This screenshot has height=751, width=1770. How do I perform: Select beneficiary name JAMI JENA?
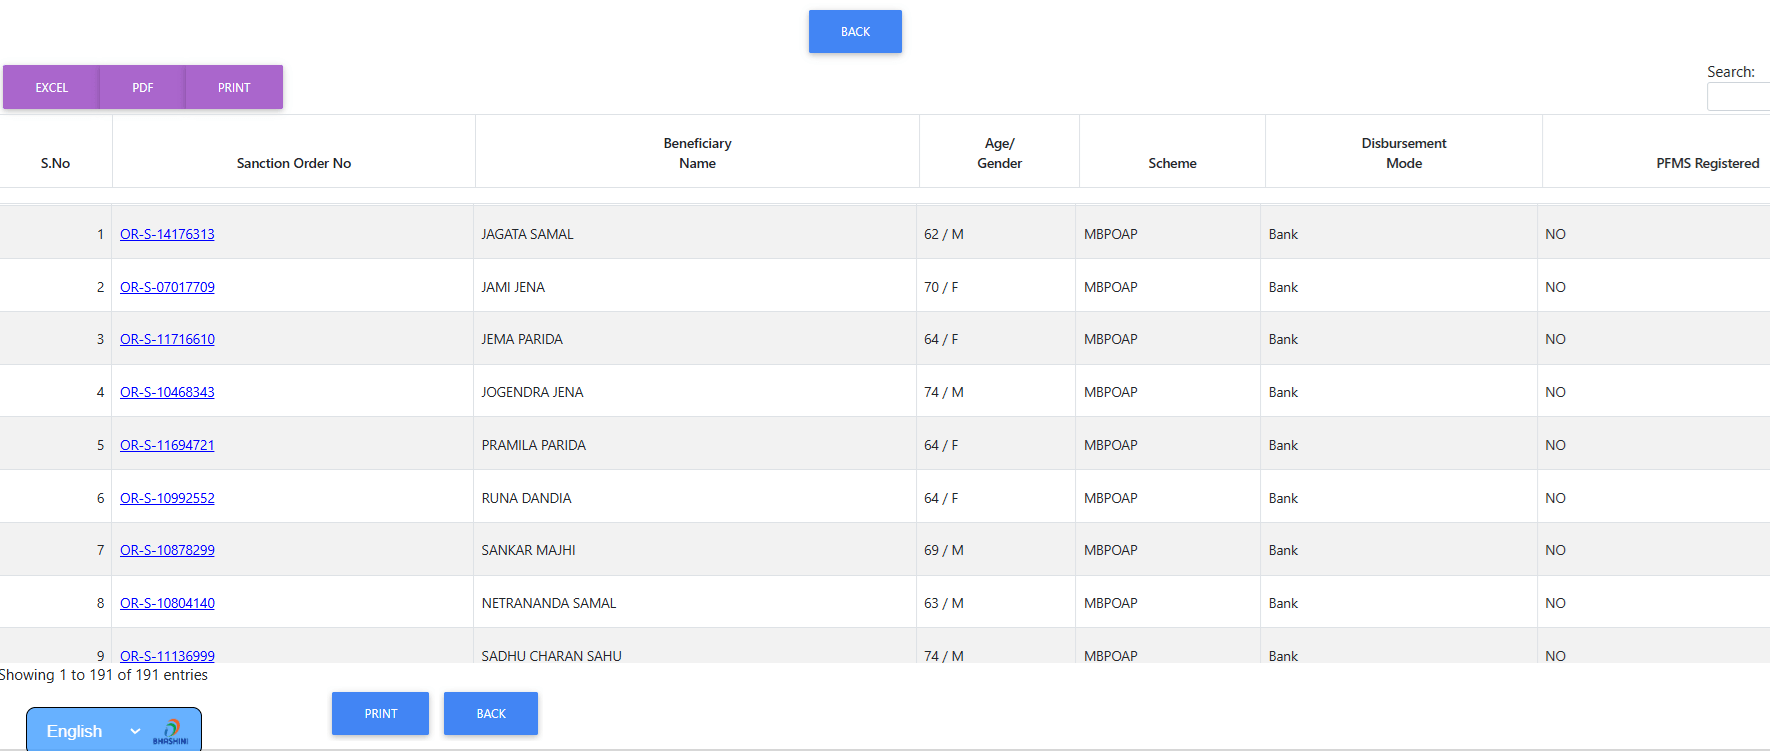pyautogui.click(x=513, y=287)
